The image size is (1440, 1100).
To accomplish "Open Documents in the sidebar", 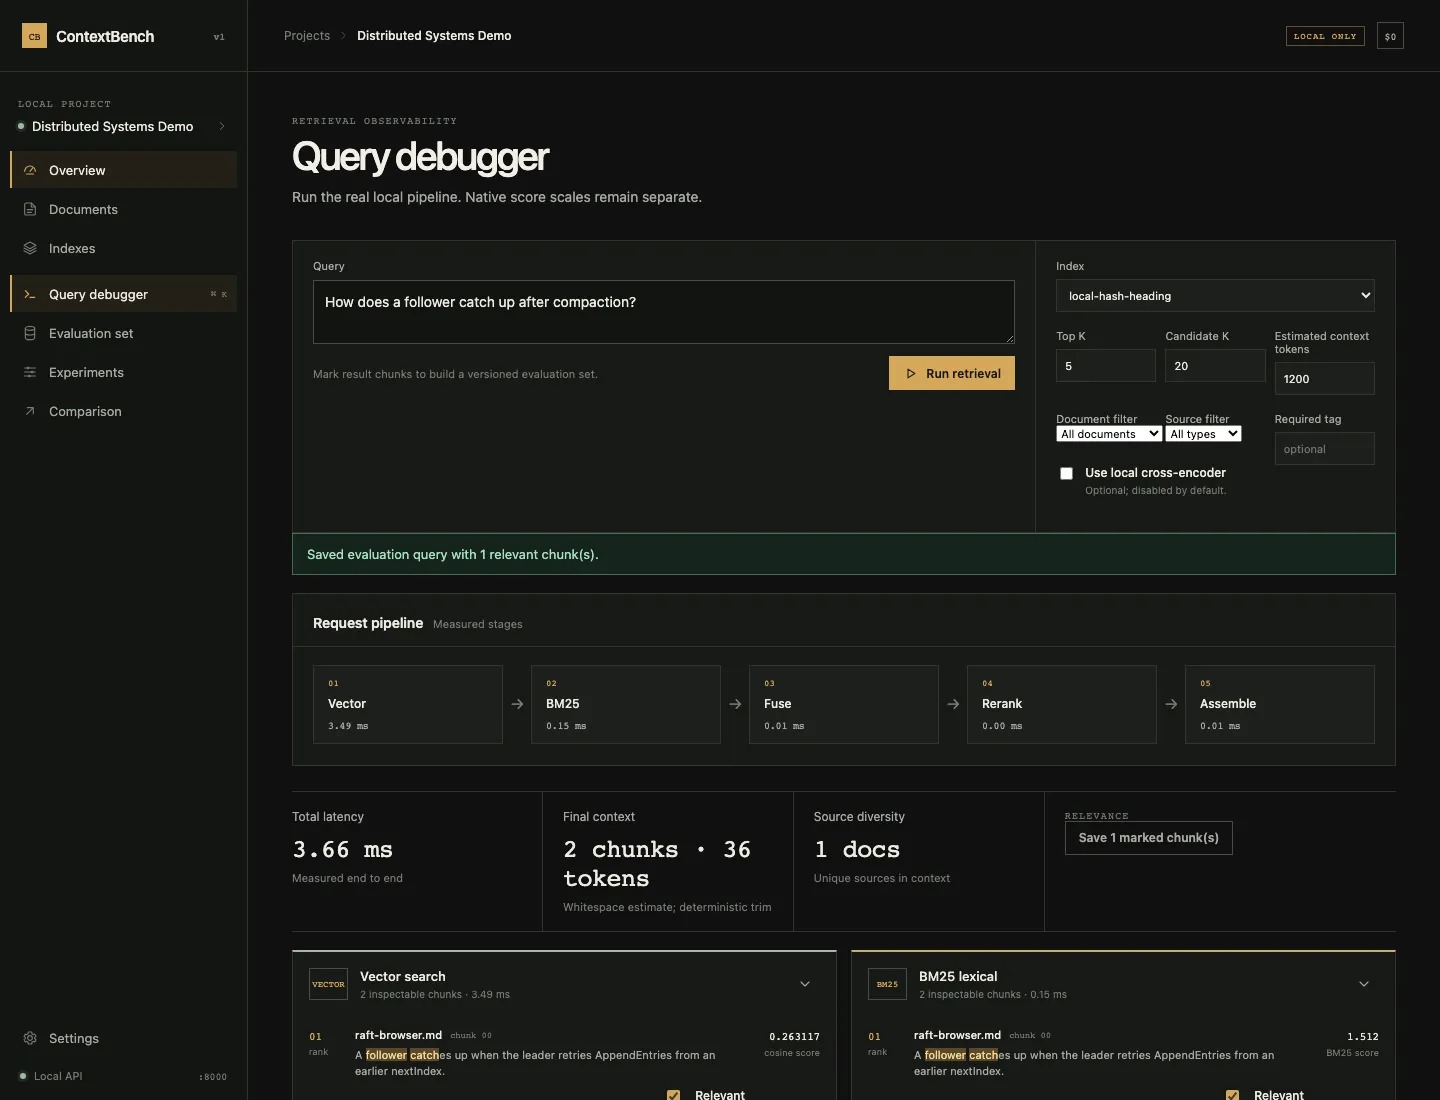I will [x=123, y=209].
